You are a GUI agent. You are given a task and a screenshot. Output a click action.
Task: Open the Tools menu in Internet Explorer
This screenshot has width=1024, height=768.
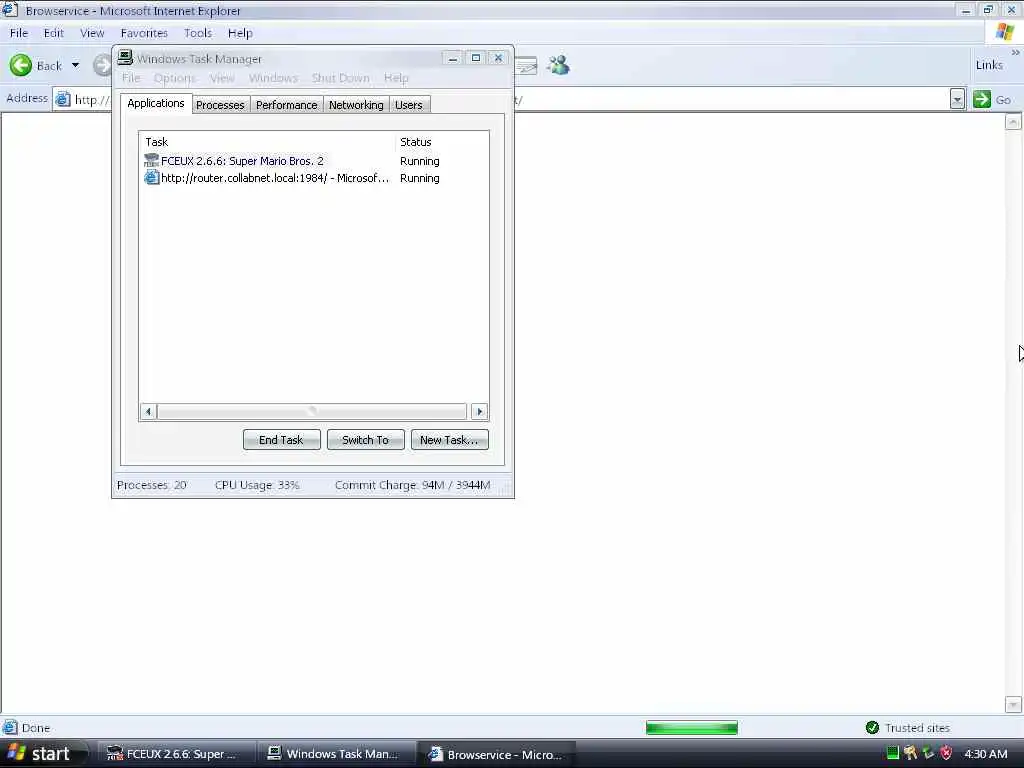tap(198, 33)
